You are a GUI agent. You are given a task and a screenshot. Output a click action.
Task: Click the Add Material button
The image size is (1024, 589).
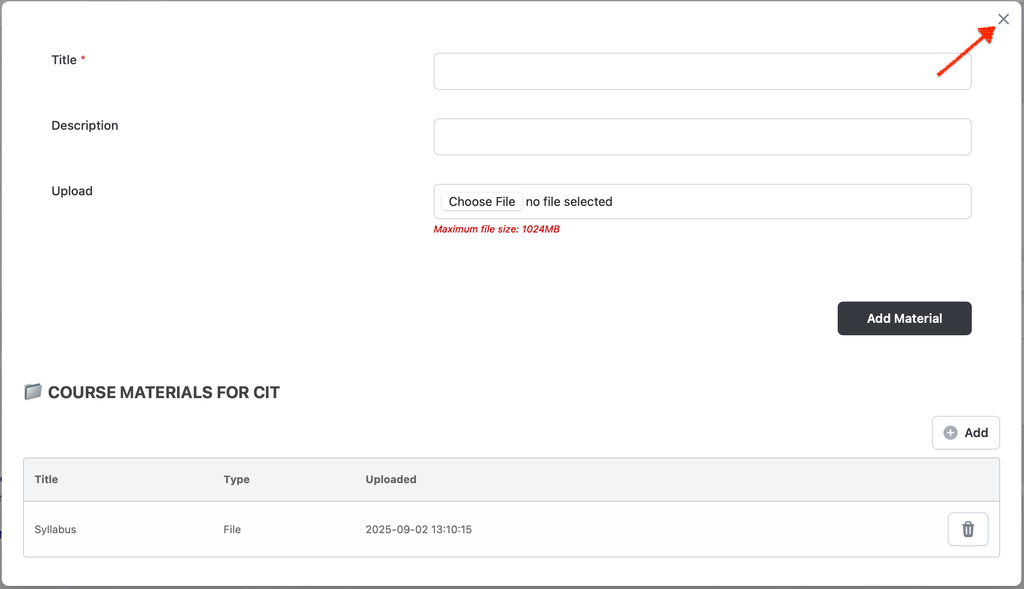click(x=904, y=318)
